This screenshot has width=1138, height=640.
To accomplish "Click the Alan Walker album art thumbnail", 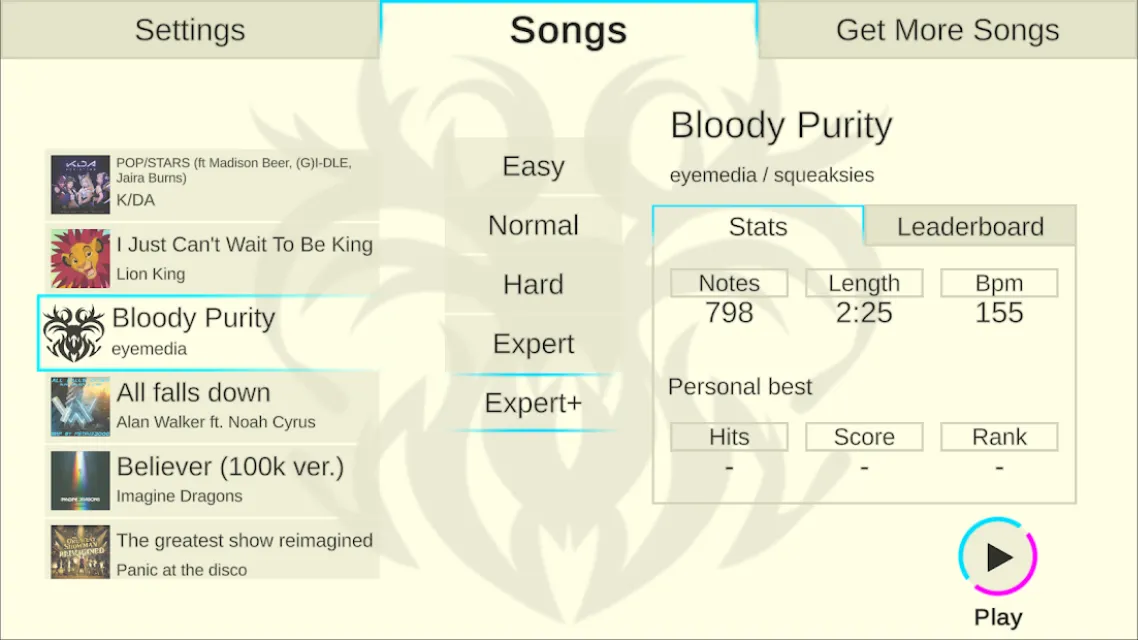I will coord(80,406).
